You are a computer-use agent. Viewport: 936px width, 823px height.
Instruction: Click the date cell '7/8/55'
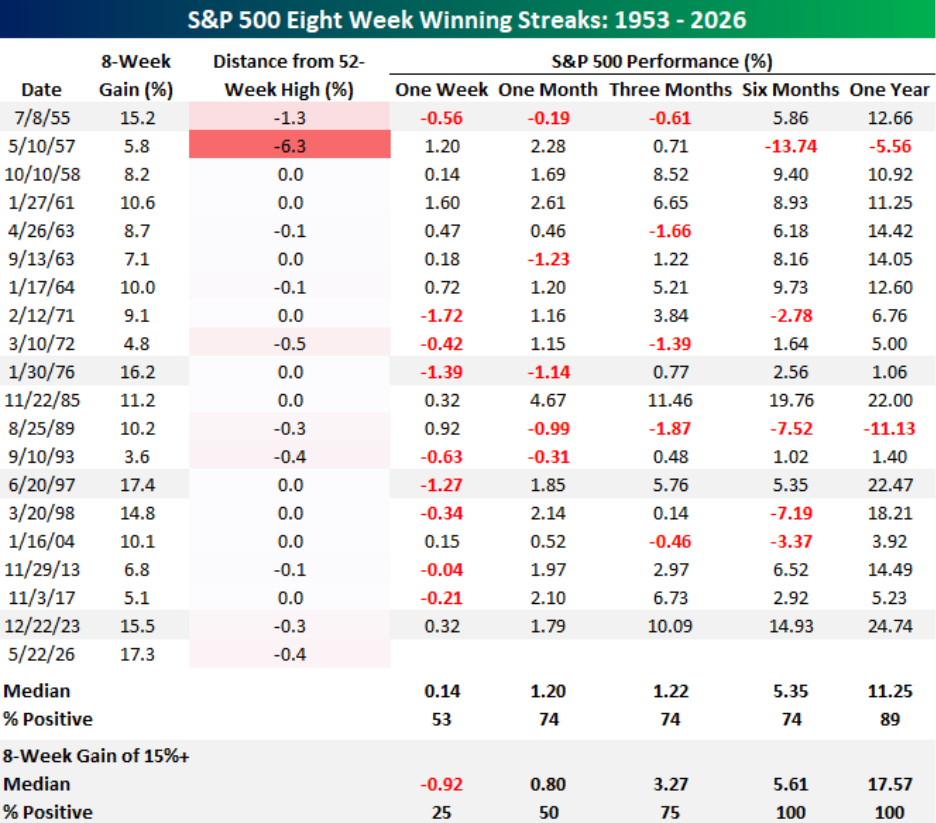(42, 118)
